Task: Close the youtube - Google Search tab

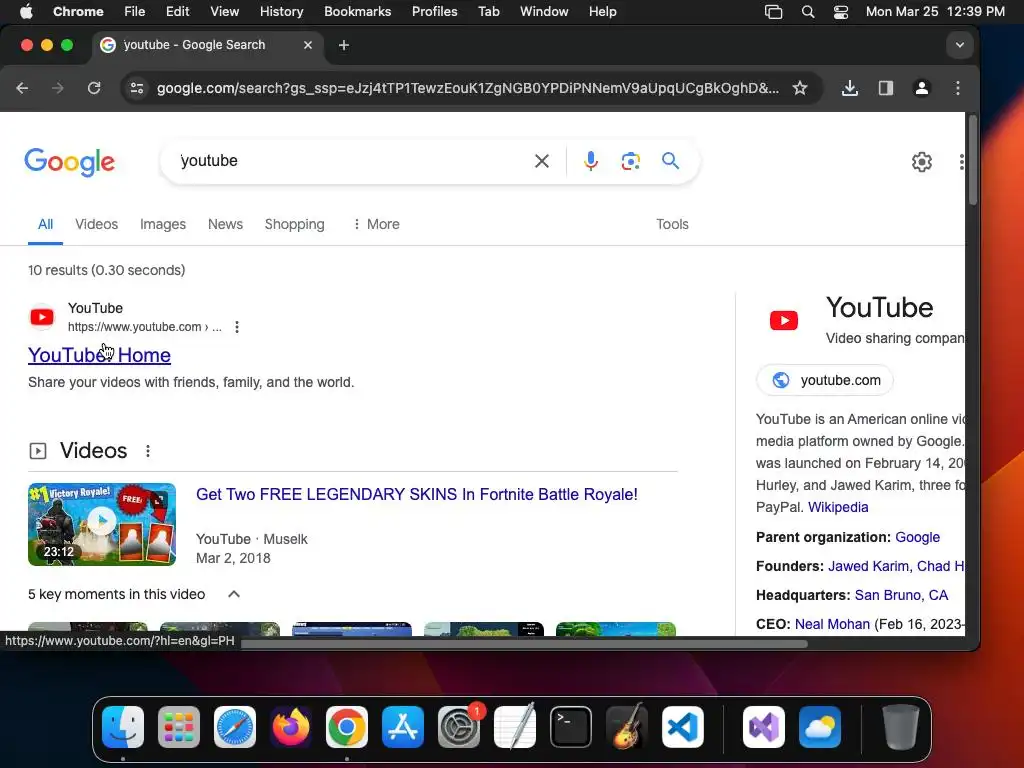Action: [x=308, y=45]
